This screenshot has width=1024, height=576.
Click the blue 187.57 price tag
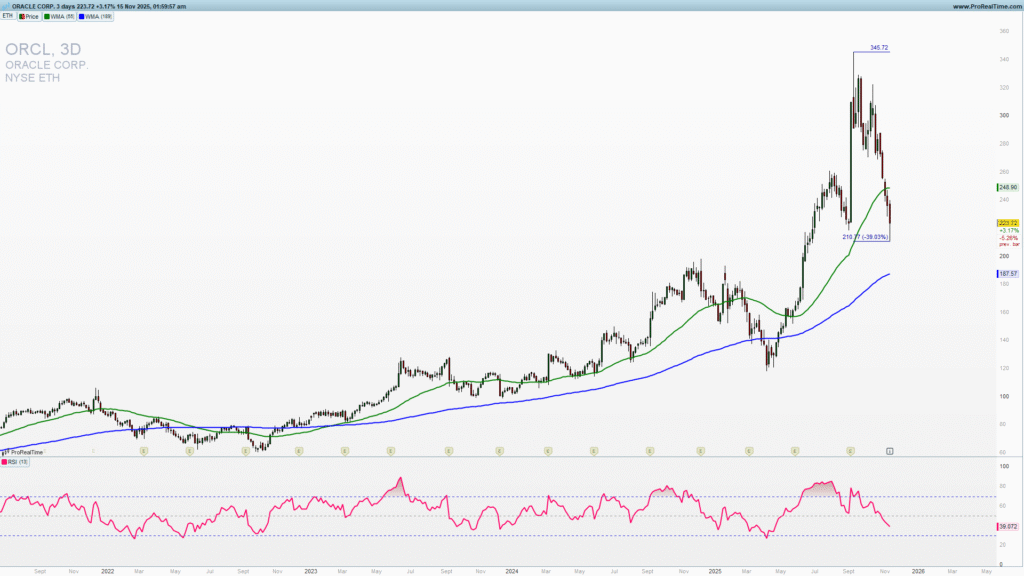1005,272
